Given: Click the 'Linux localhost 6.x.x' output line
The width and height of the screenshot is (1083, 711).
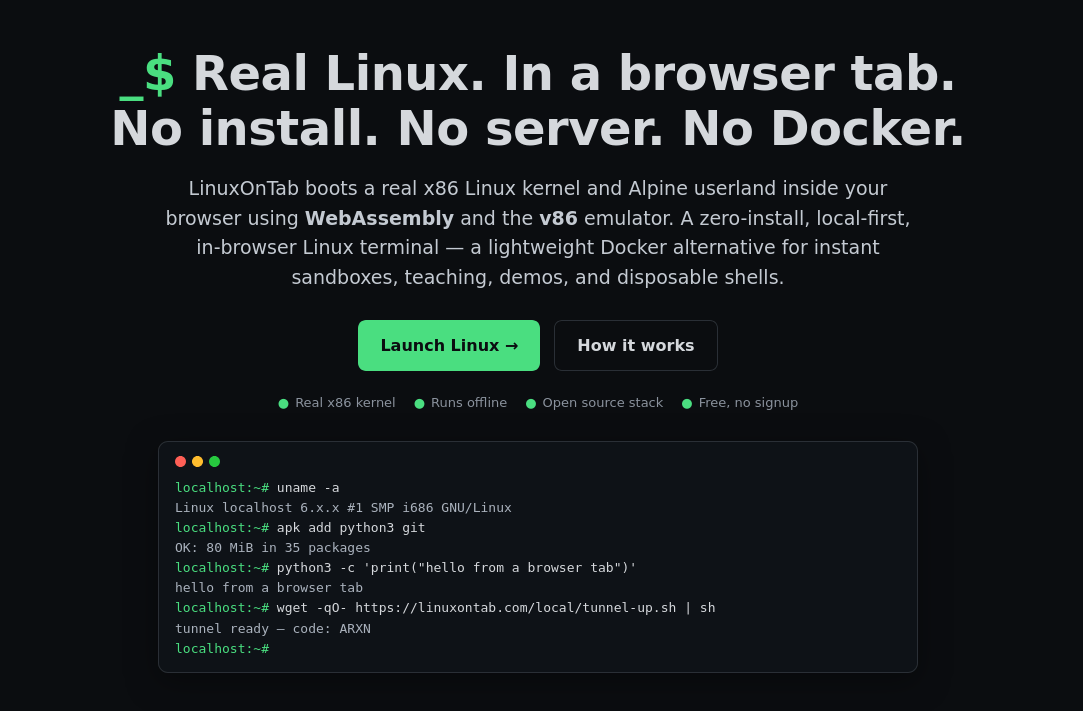Looking at the screenshot, I should pos(343,508).
